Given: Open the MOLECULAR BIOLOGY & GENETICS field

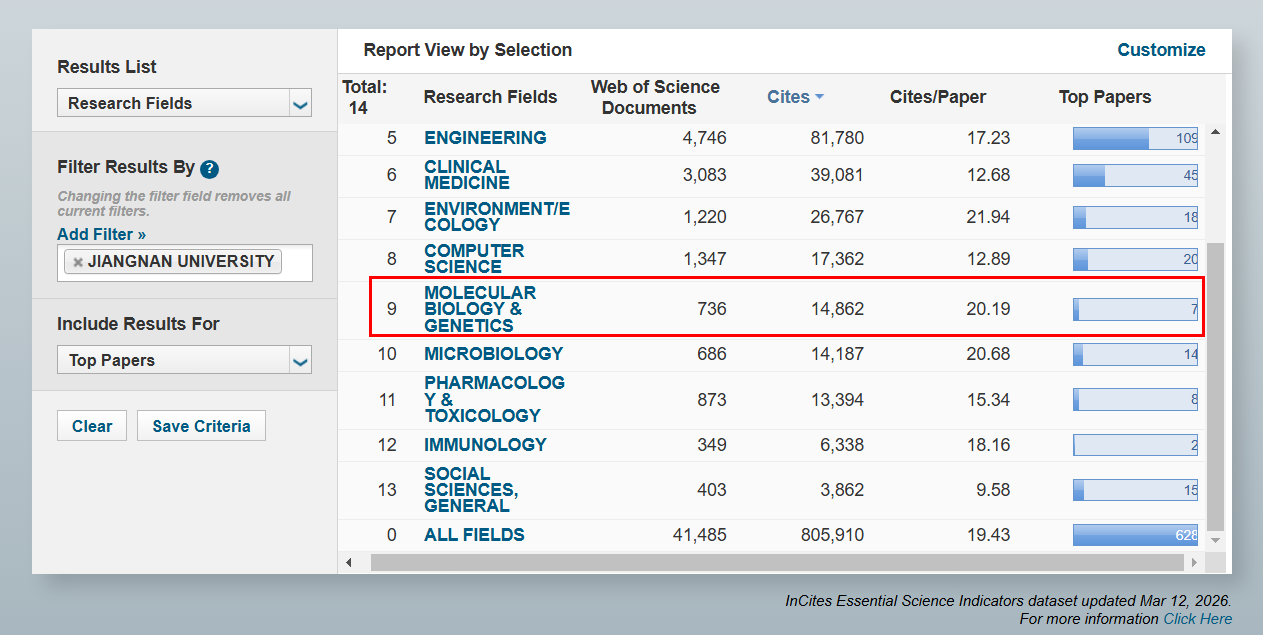Looking at the screenshot, I should [x=480, y=309].
